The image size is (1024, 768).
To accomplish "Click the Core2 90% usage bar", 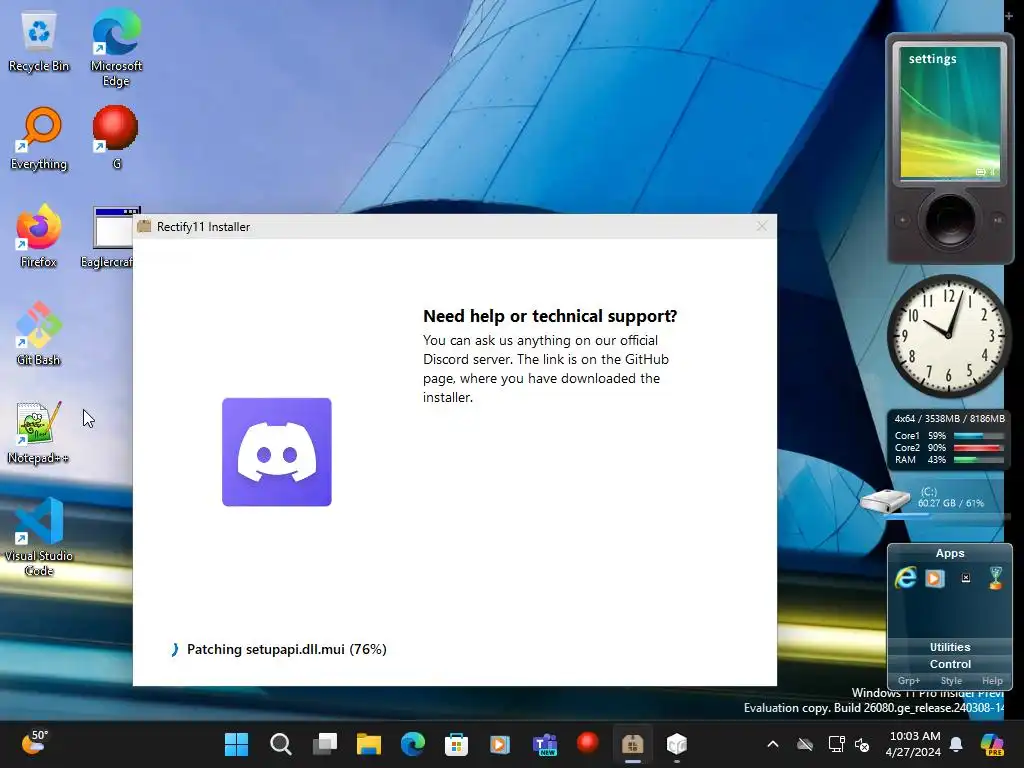I will click(x=978, y=448).
